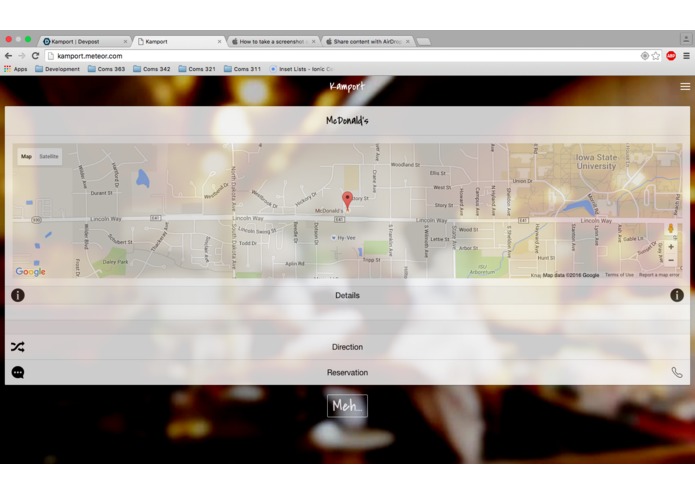Click Iowa State University label on map

(x=596, y=162)
